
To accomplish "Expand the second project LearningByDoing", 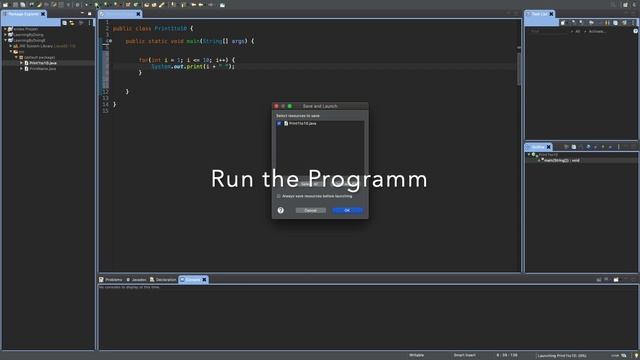I will tap(5, 35).
